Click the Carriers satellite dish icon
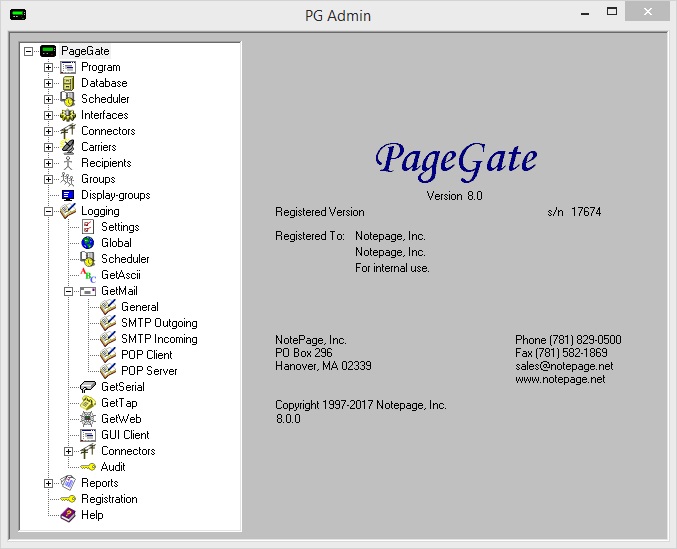This screenshot has width=677, height=549. (x=68, y=147)
